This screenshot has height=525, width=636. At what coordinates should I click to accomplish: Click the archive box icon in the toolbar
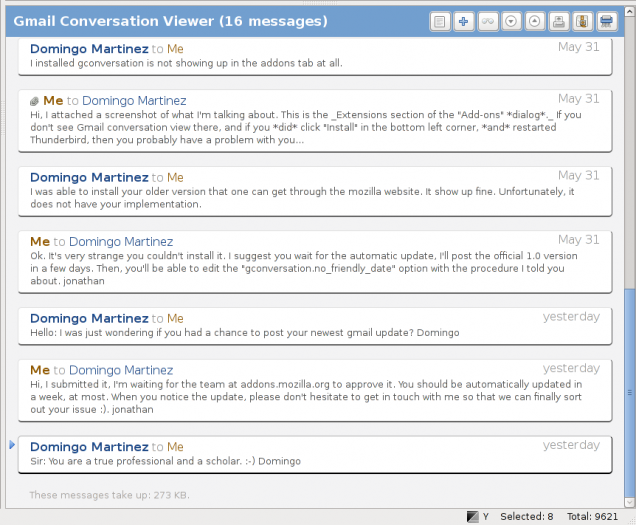tap(582, 22)
